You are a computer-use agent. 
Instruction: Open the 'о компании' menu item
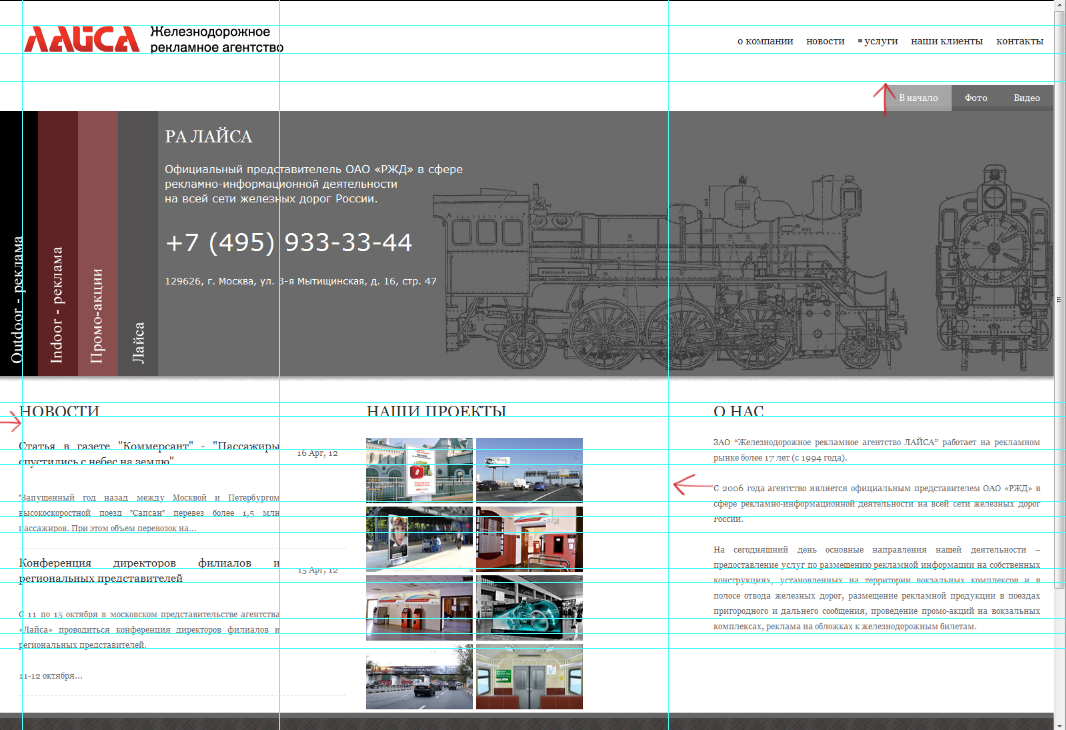coord(765,41)
